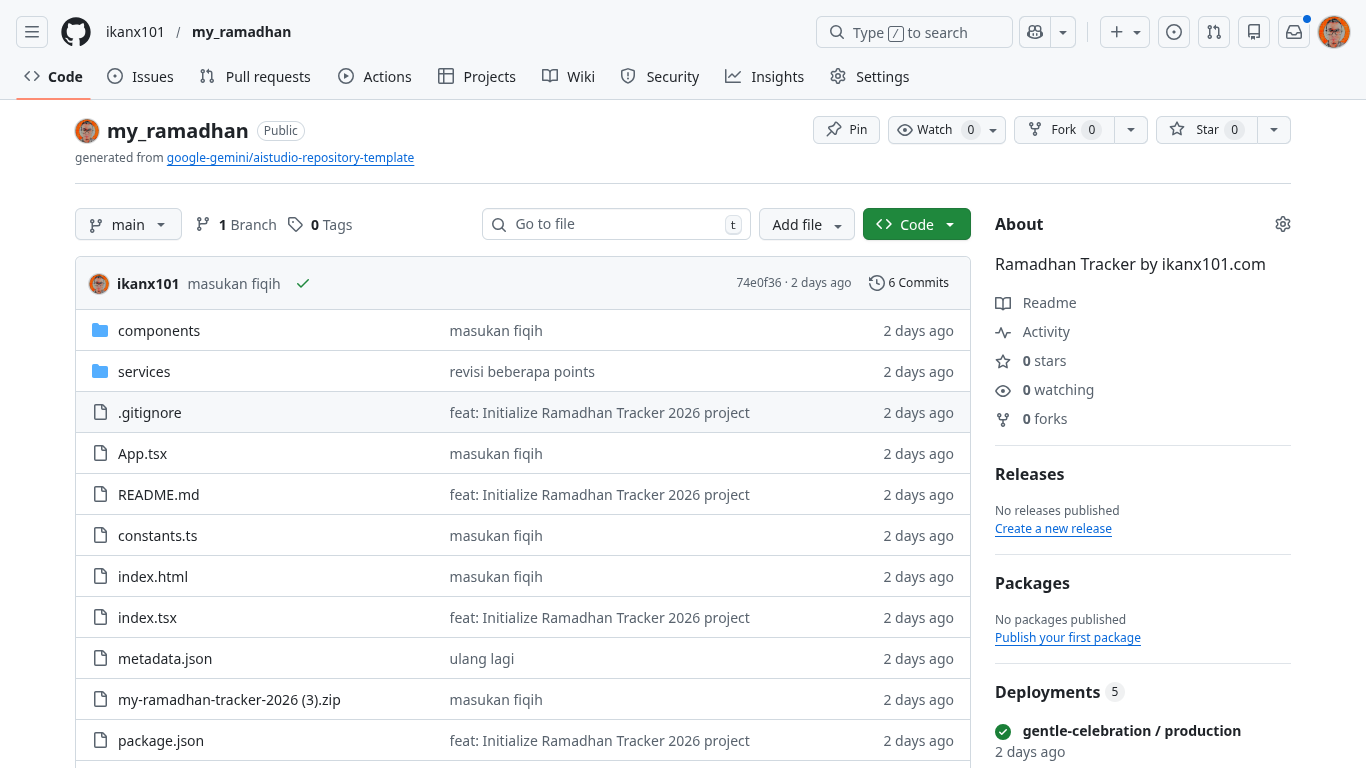1366x768 pixels.
Task: Open the index.html file
Action: 153,577
